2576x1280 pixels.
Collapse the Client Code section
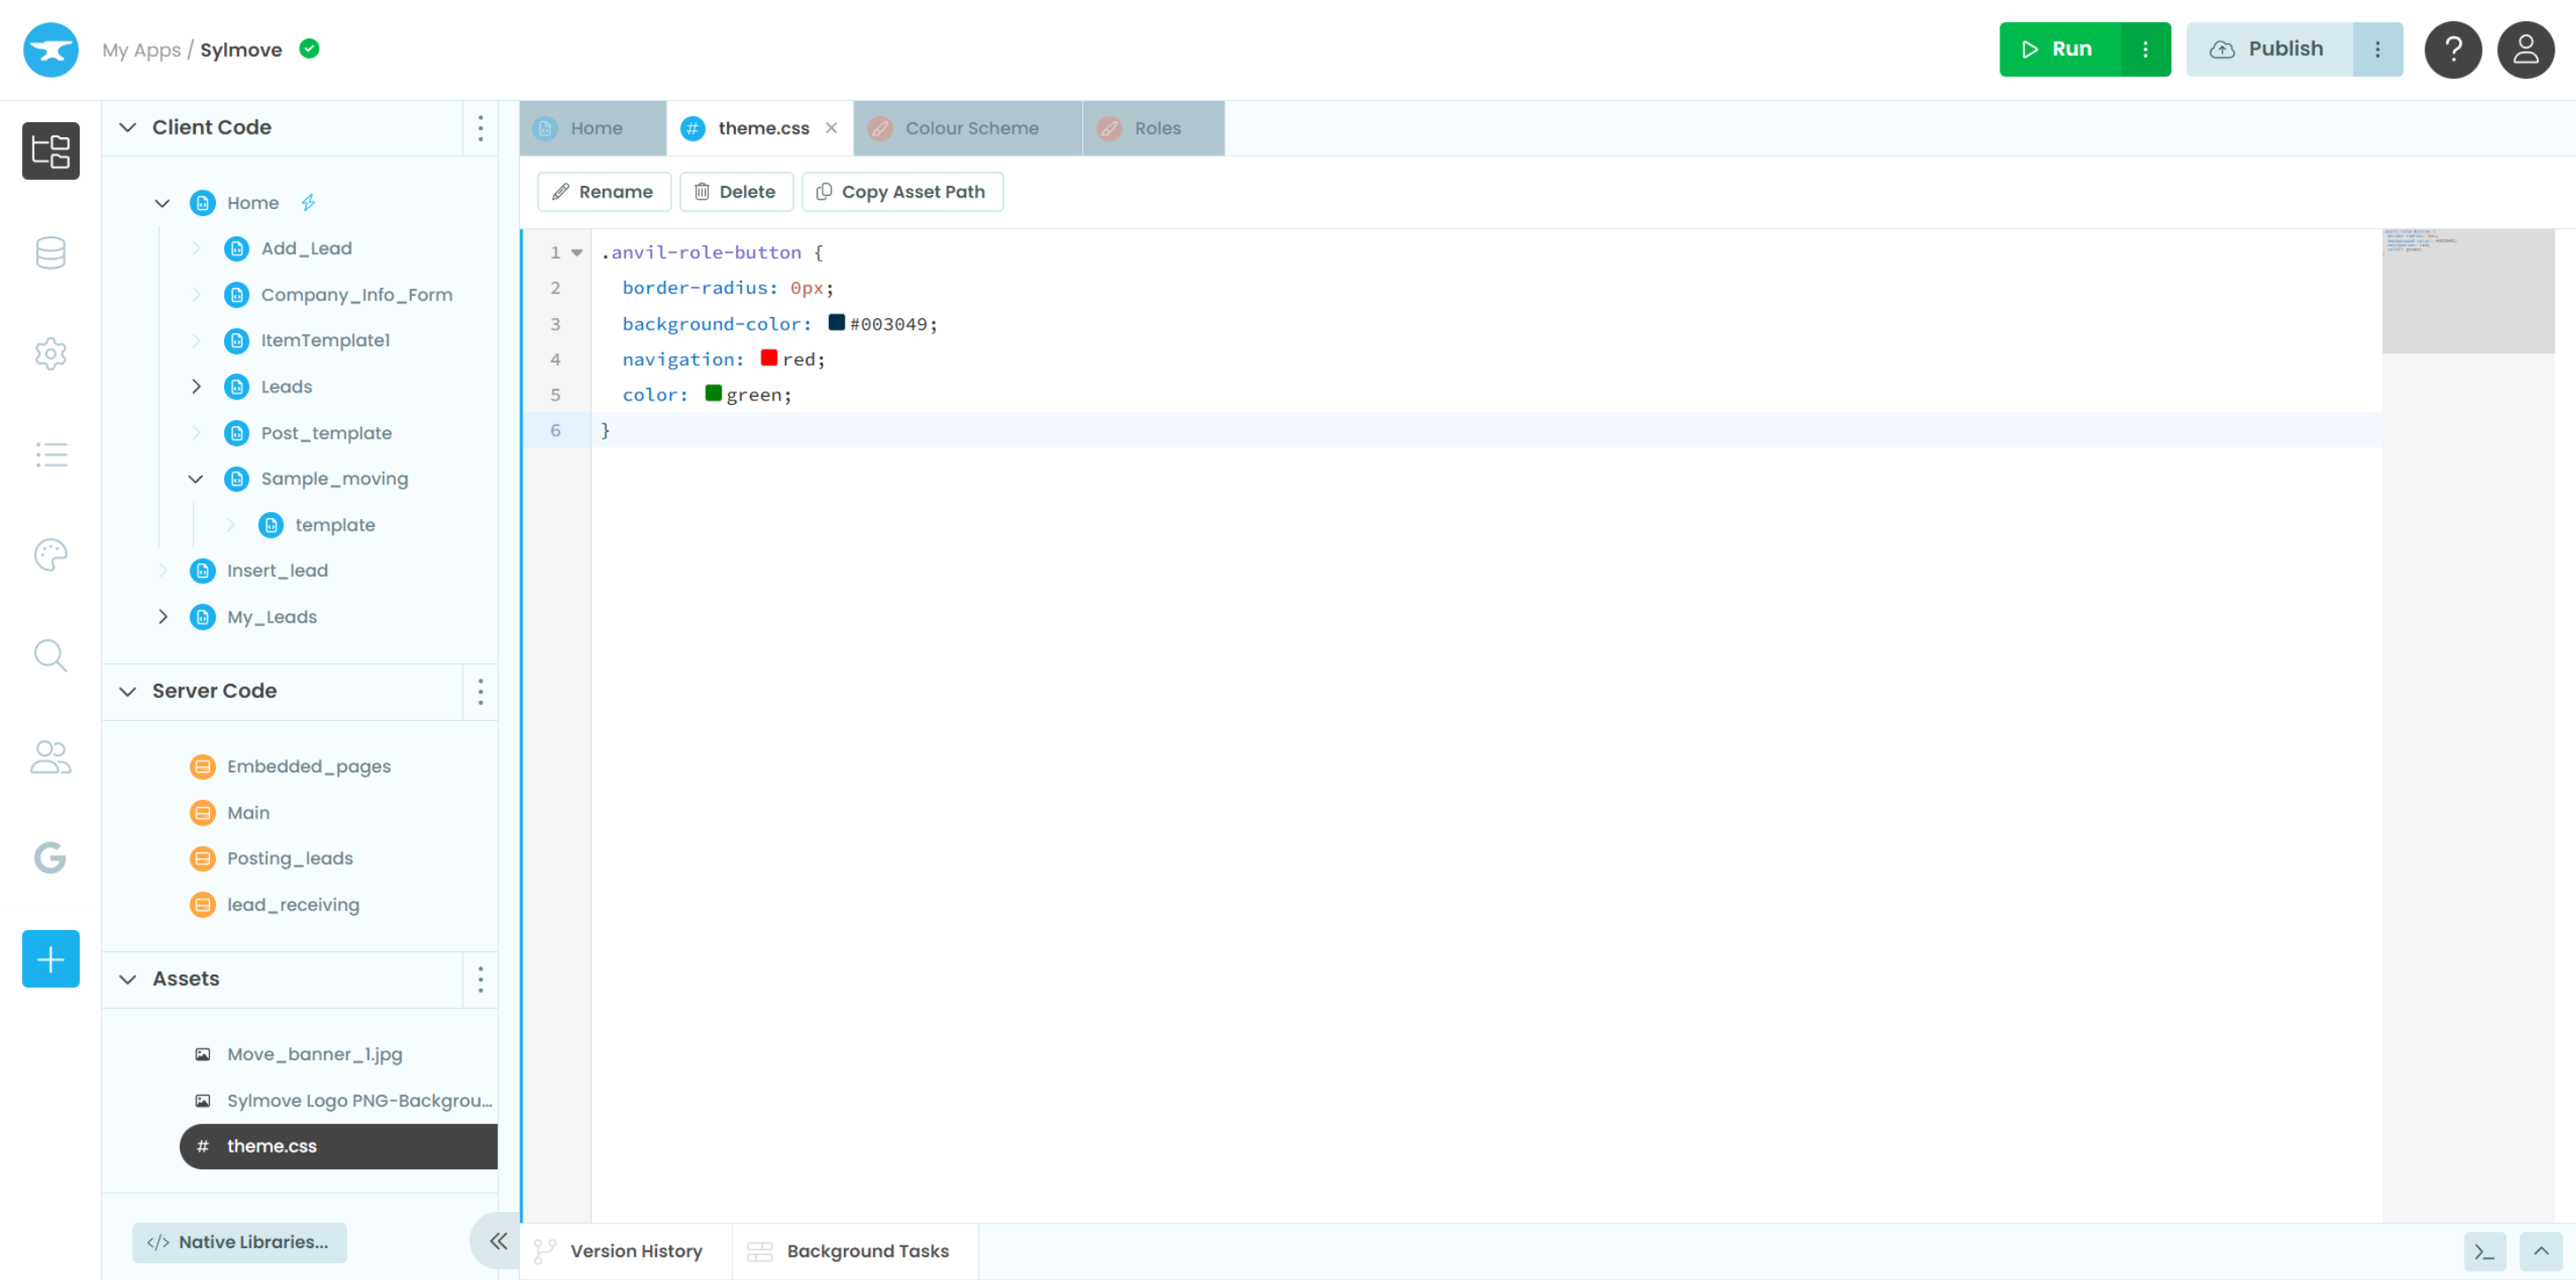(128, 128)
